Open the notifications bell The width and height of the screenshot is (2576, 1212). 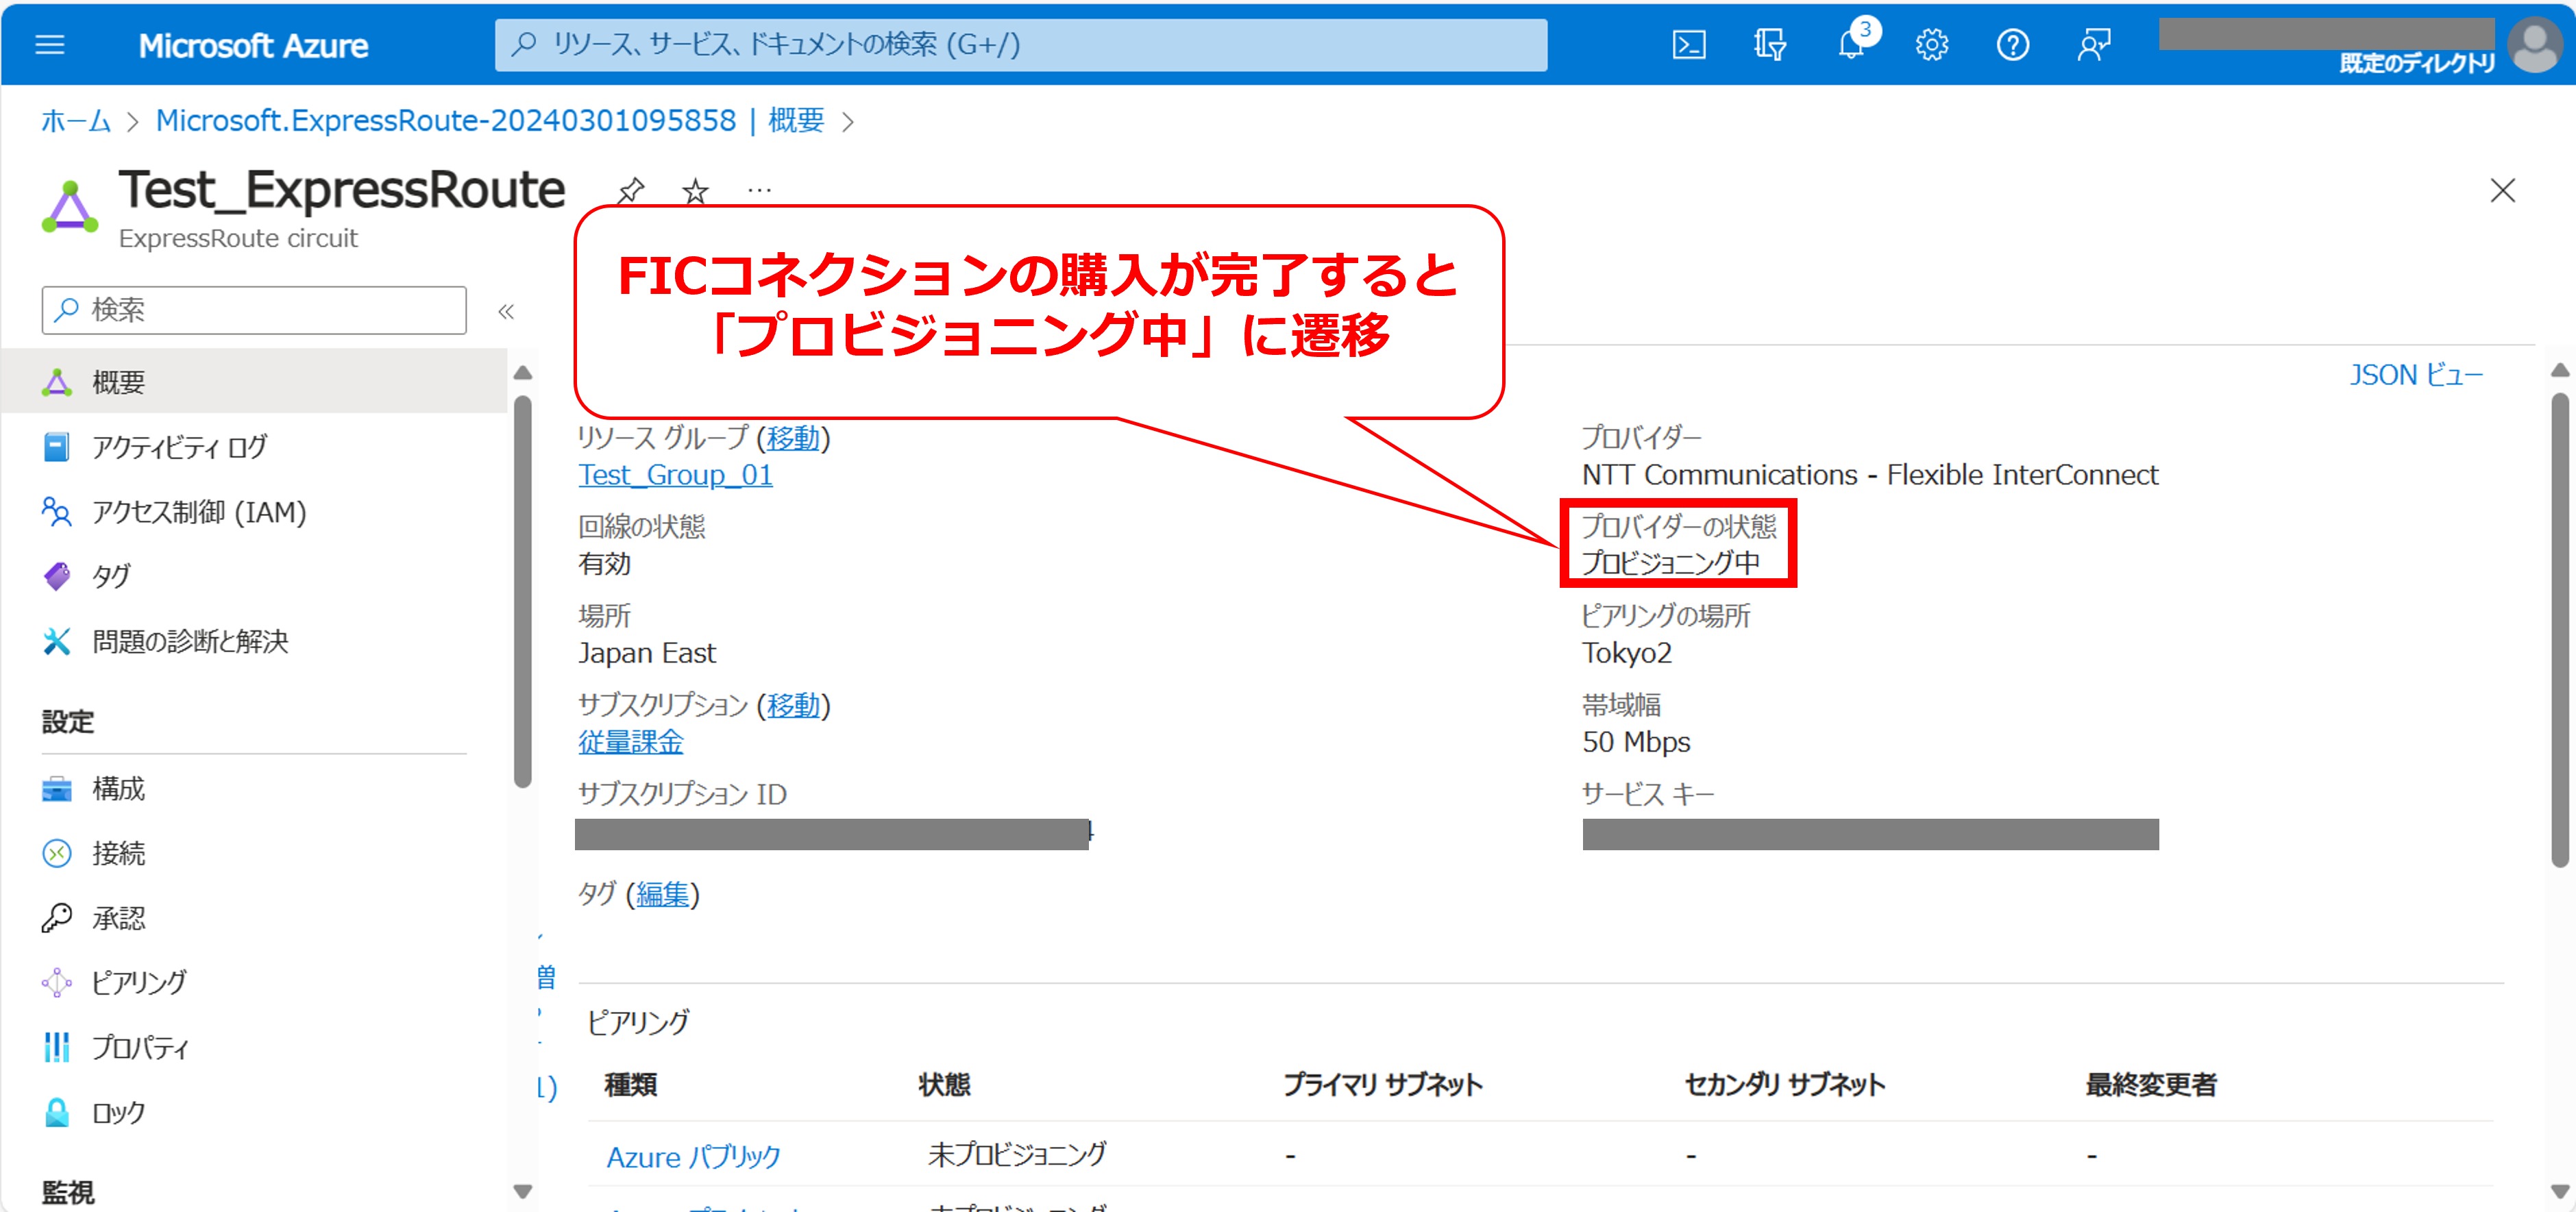click(1851, 45)
